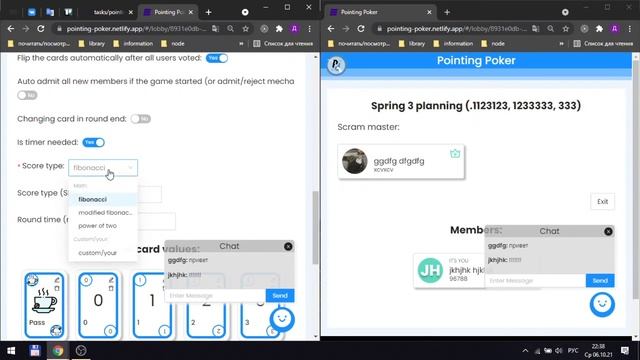Edit the 0 card with pencil icon
Image resolution: width=640 pixels, height=360 pixels.
pos(111,280)
